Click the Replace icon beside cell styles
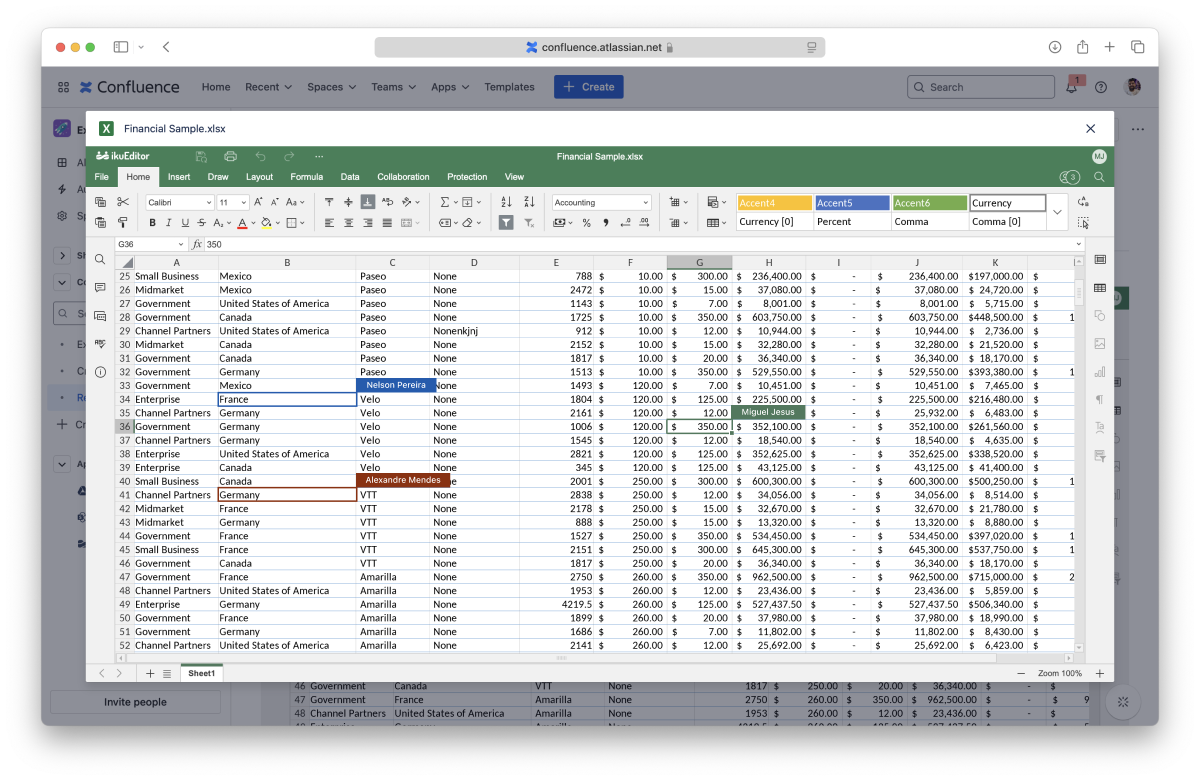The width and height of the screenshot is (1200, 780). tap(1083, 202)
